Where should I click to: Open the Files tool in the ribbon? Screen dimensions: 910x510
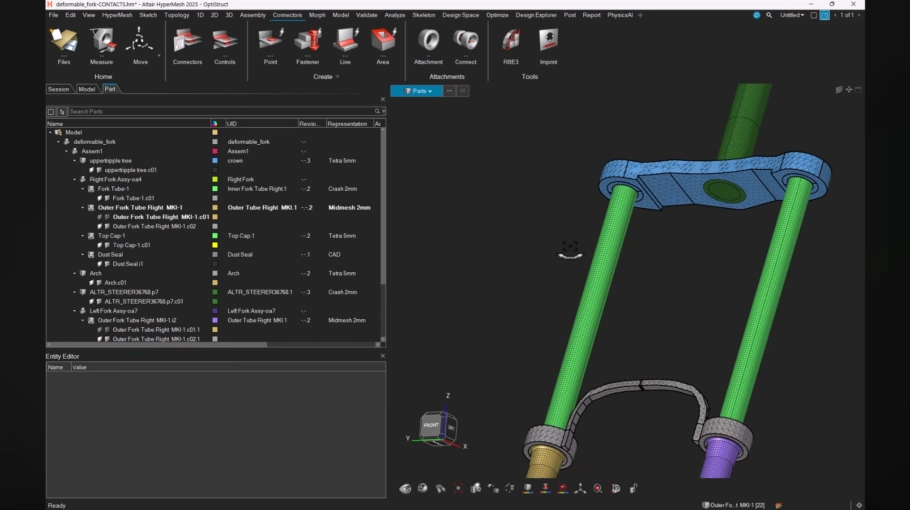tap(64, 45)
